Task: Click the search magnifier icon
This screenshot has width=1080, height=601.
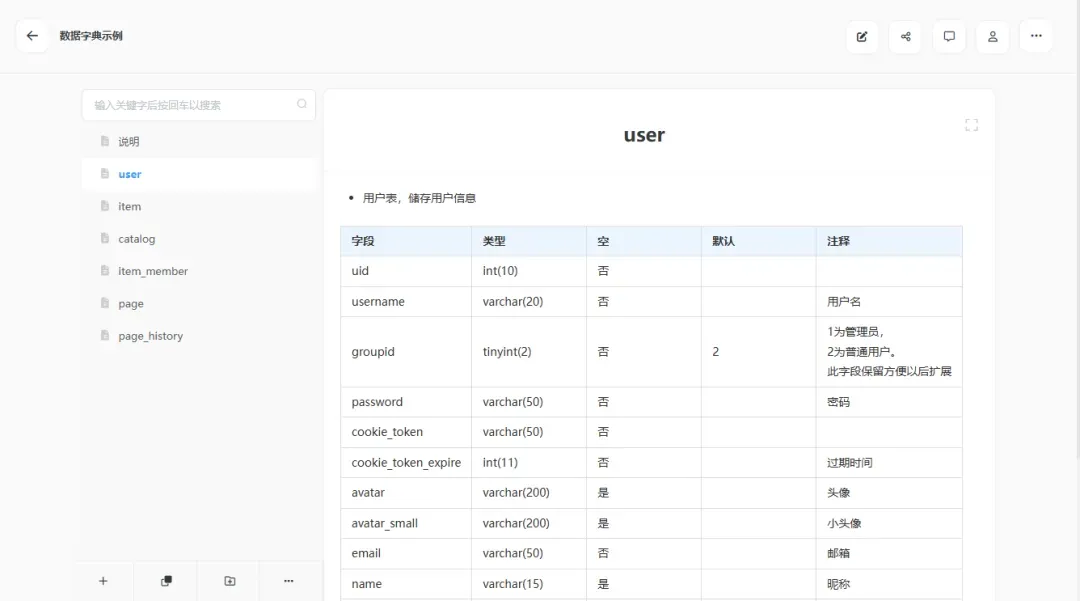Action: point(302,104)
